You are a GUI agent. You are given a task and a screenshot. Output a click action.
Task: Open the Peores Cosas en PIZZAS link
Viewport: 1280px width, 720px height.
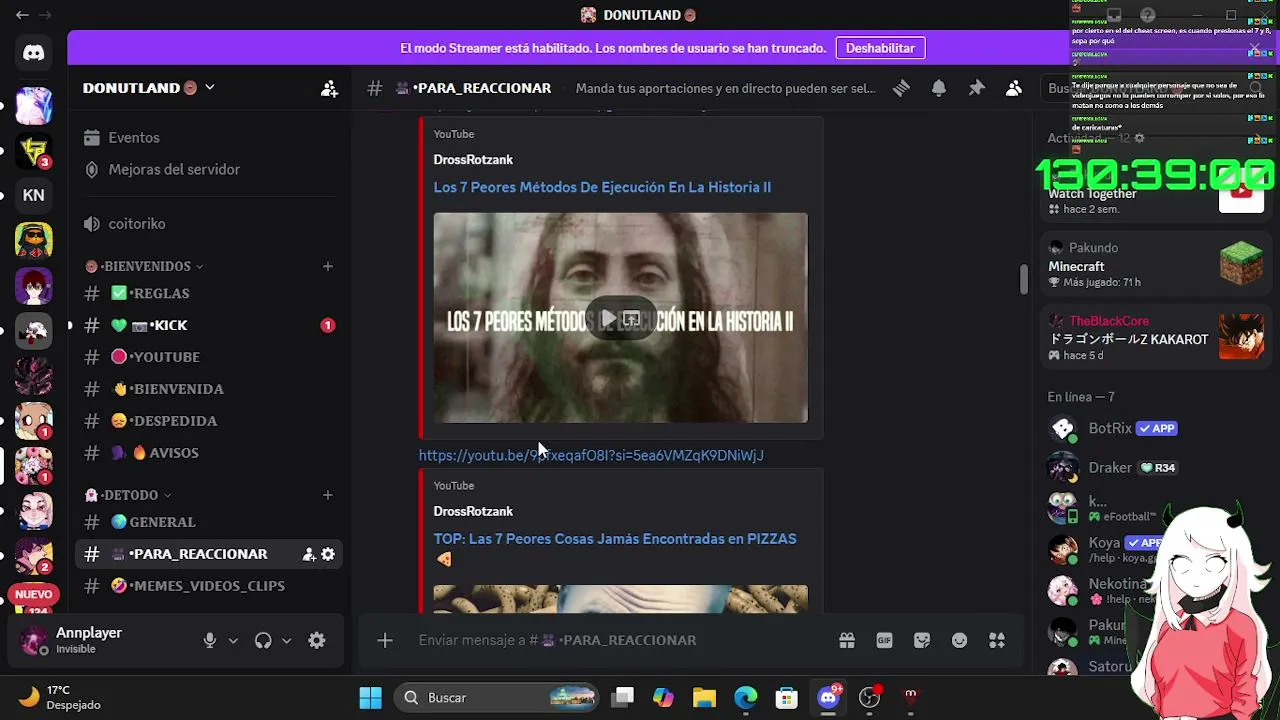pos(615,539)
